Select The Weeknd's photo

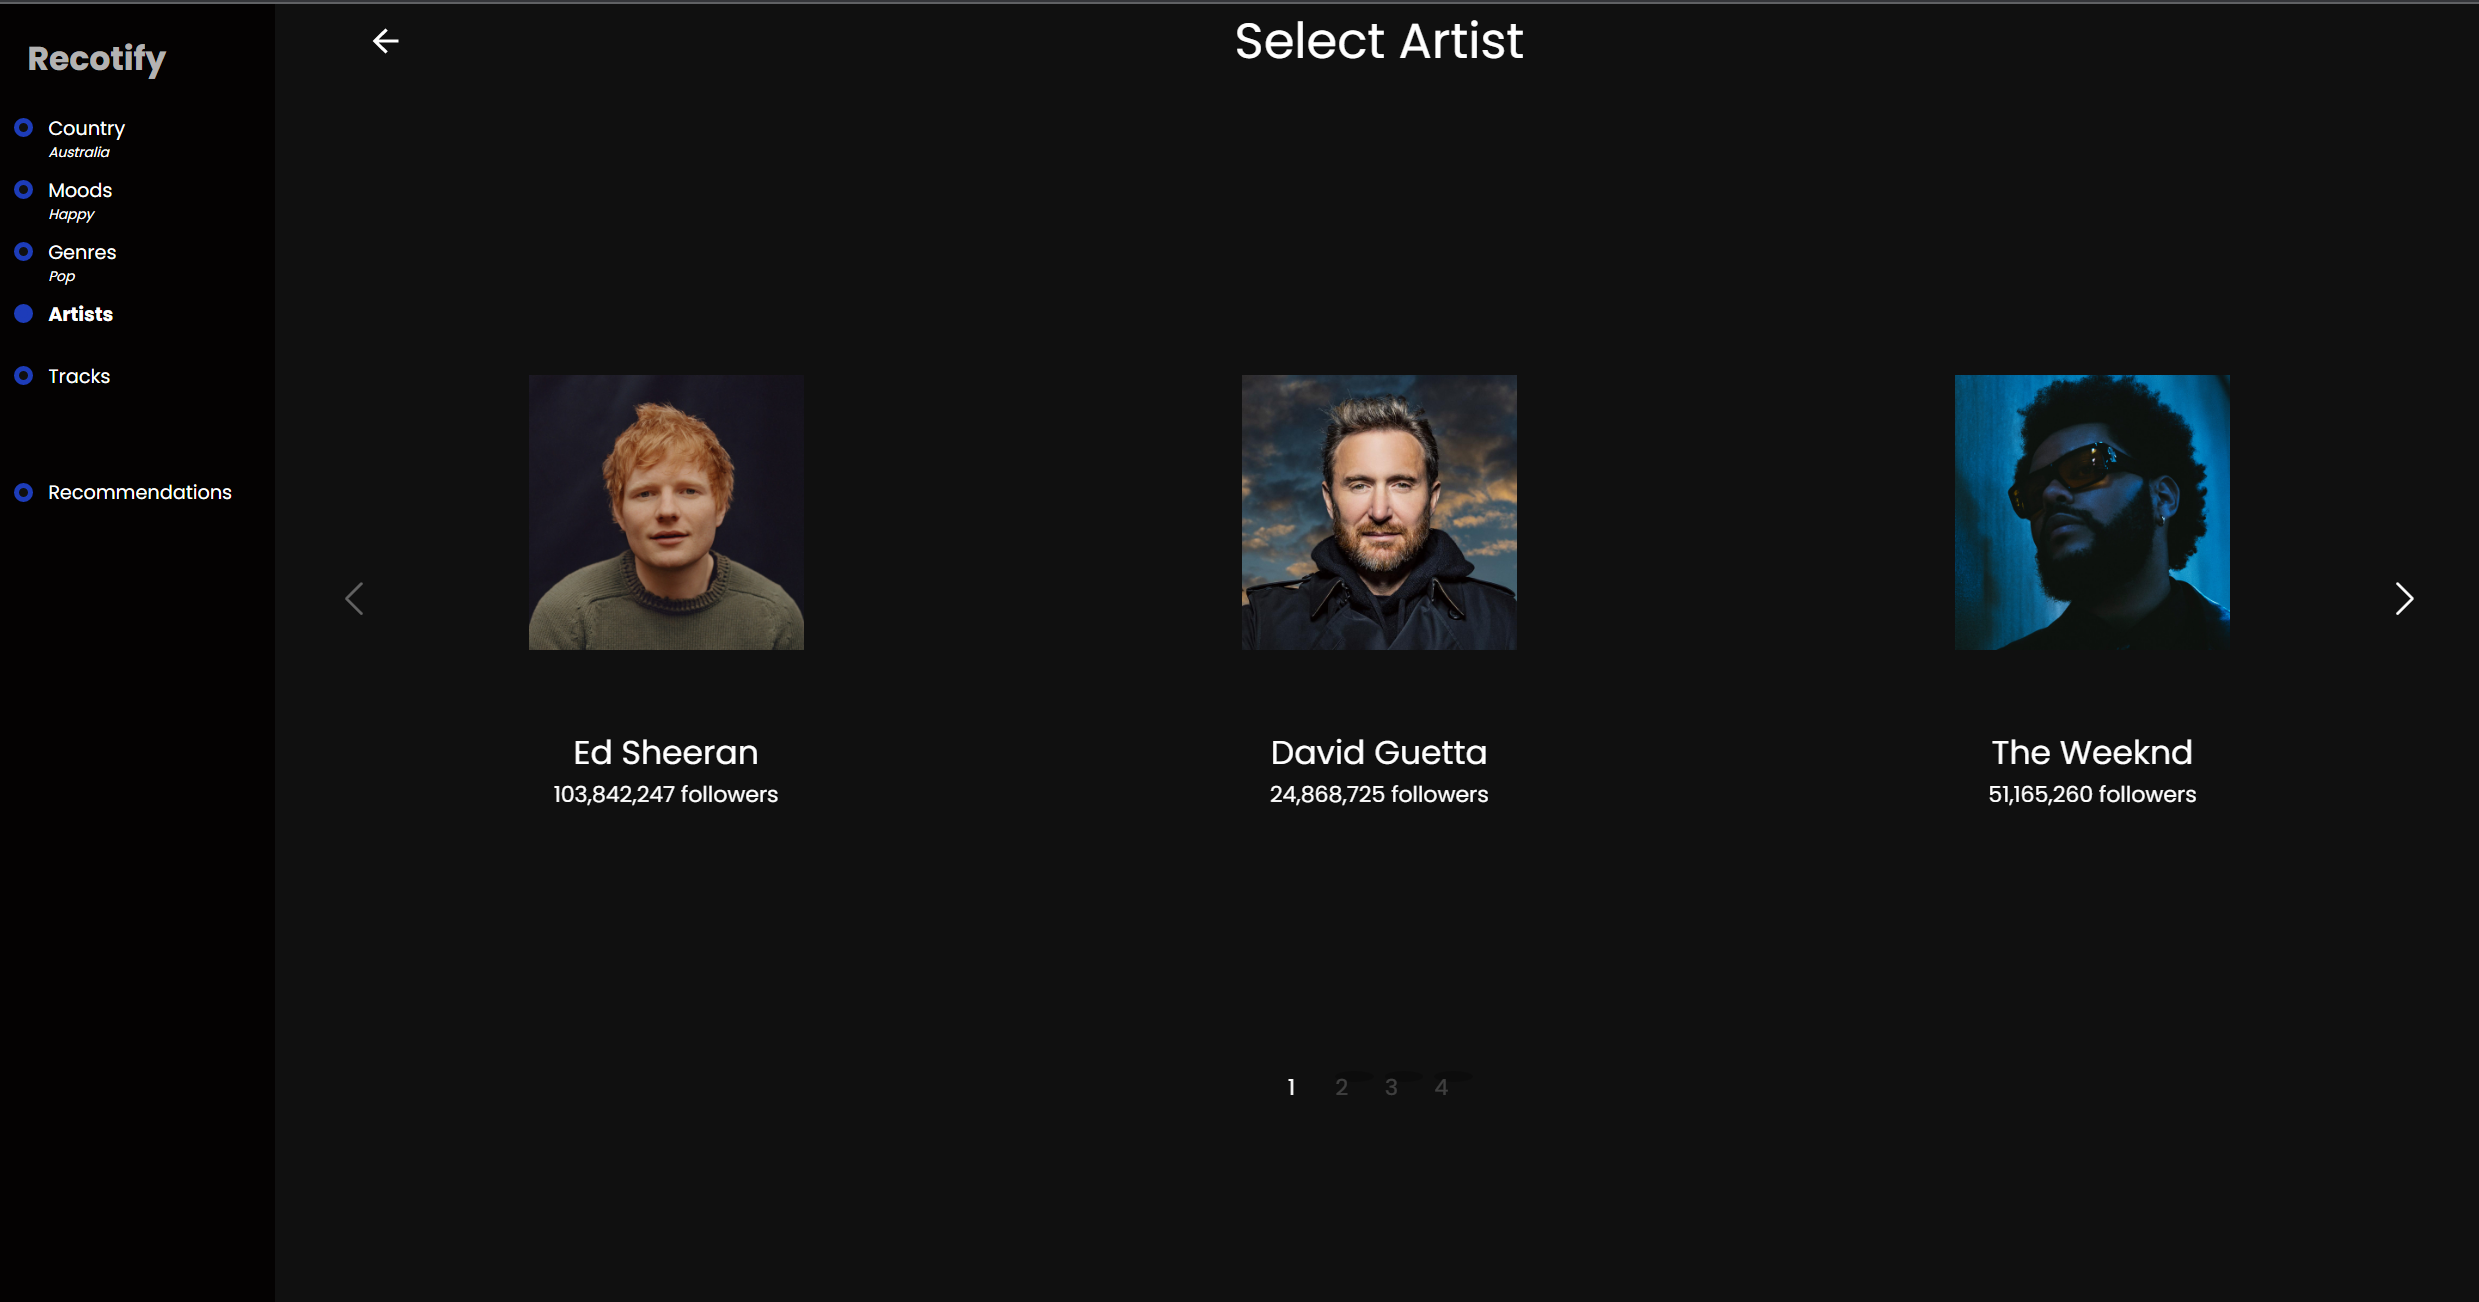(2092, 512)
